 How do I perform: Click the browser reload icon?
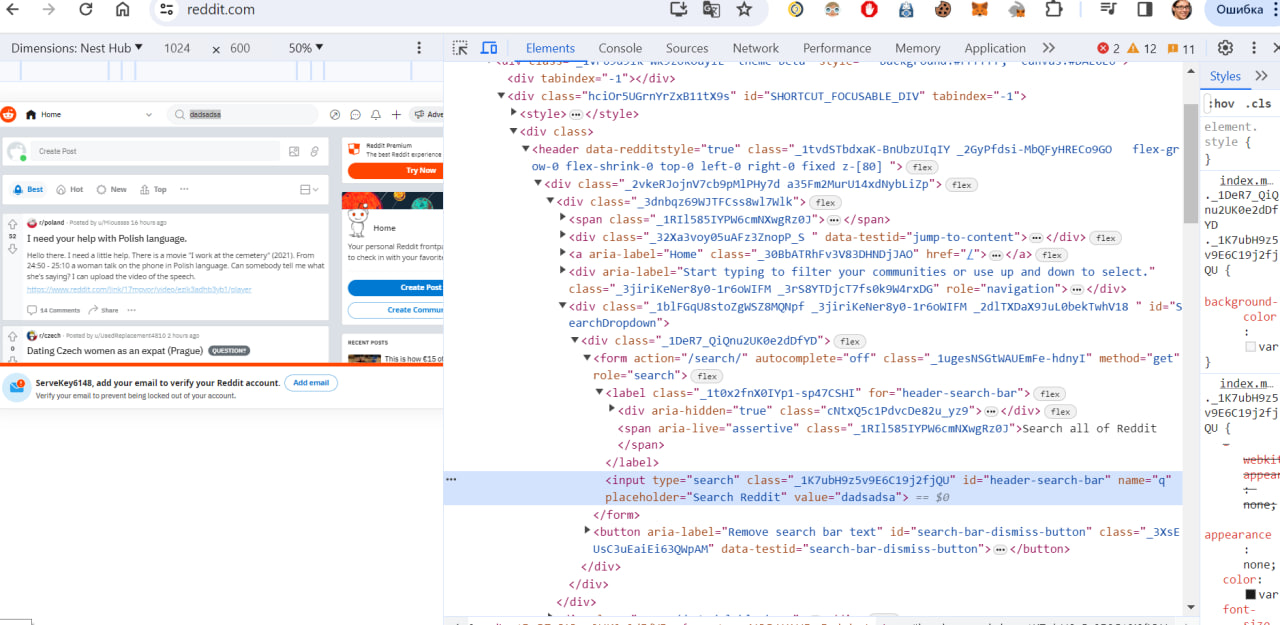(x=86, y=10)
